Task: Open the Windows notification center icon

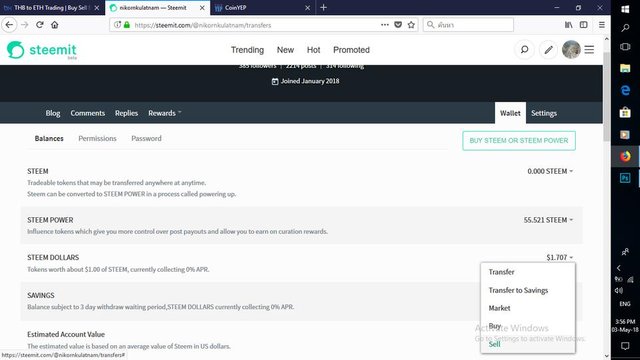Action: (x=625, y=346)
